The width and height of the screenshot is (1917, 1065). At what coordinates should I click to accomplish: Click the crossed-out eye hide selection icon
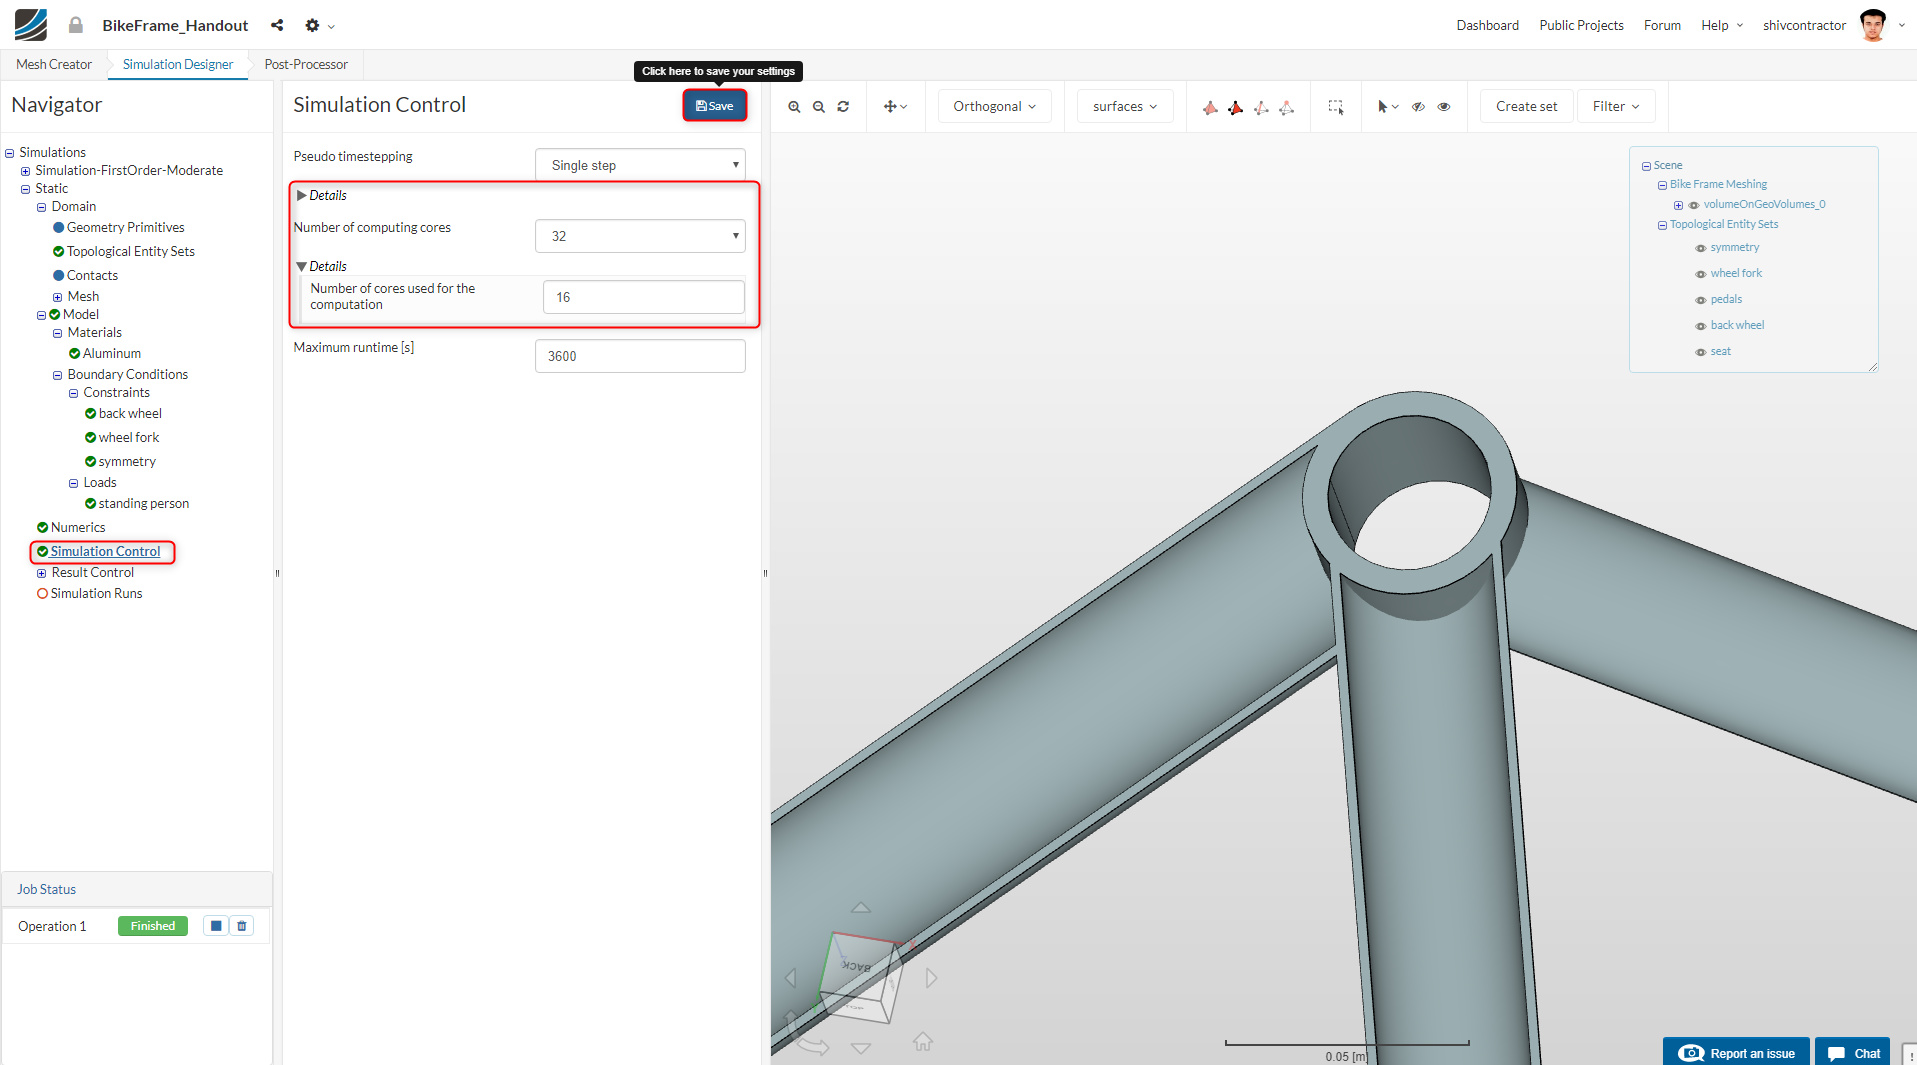point(1418,107)
